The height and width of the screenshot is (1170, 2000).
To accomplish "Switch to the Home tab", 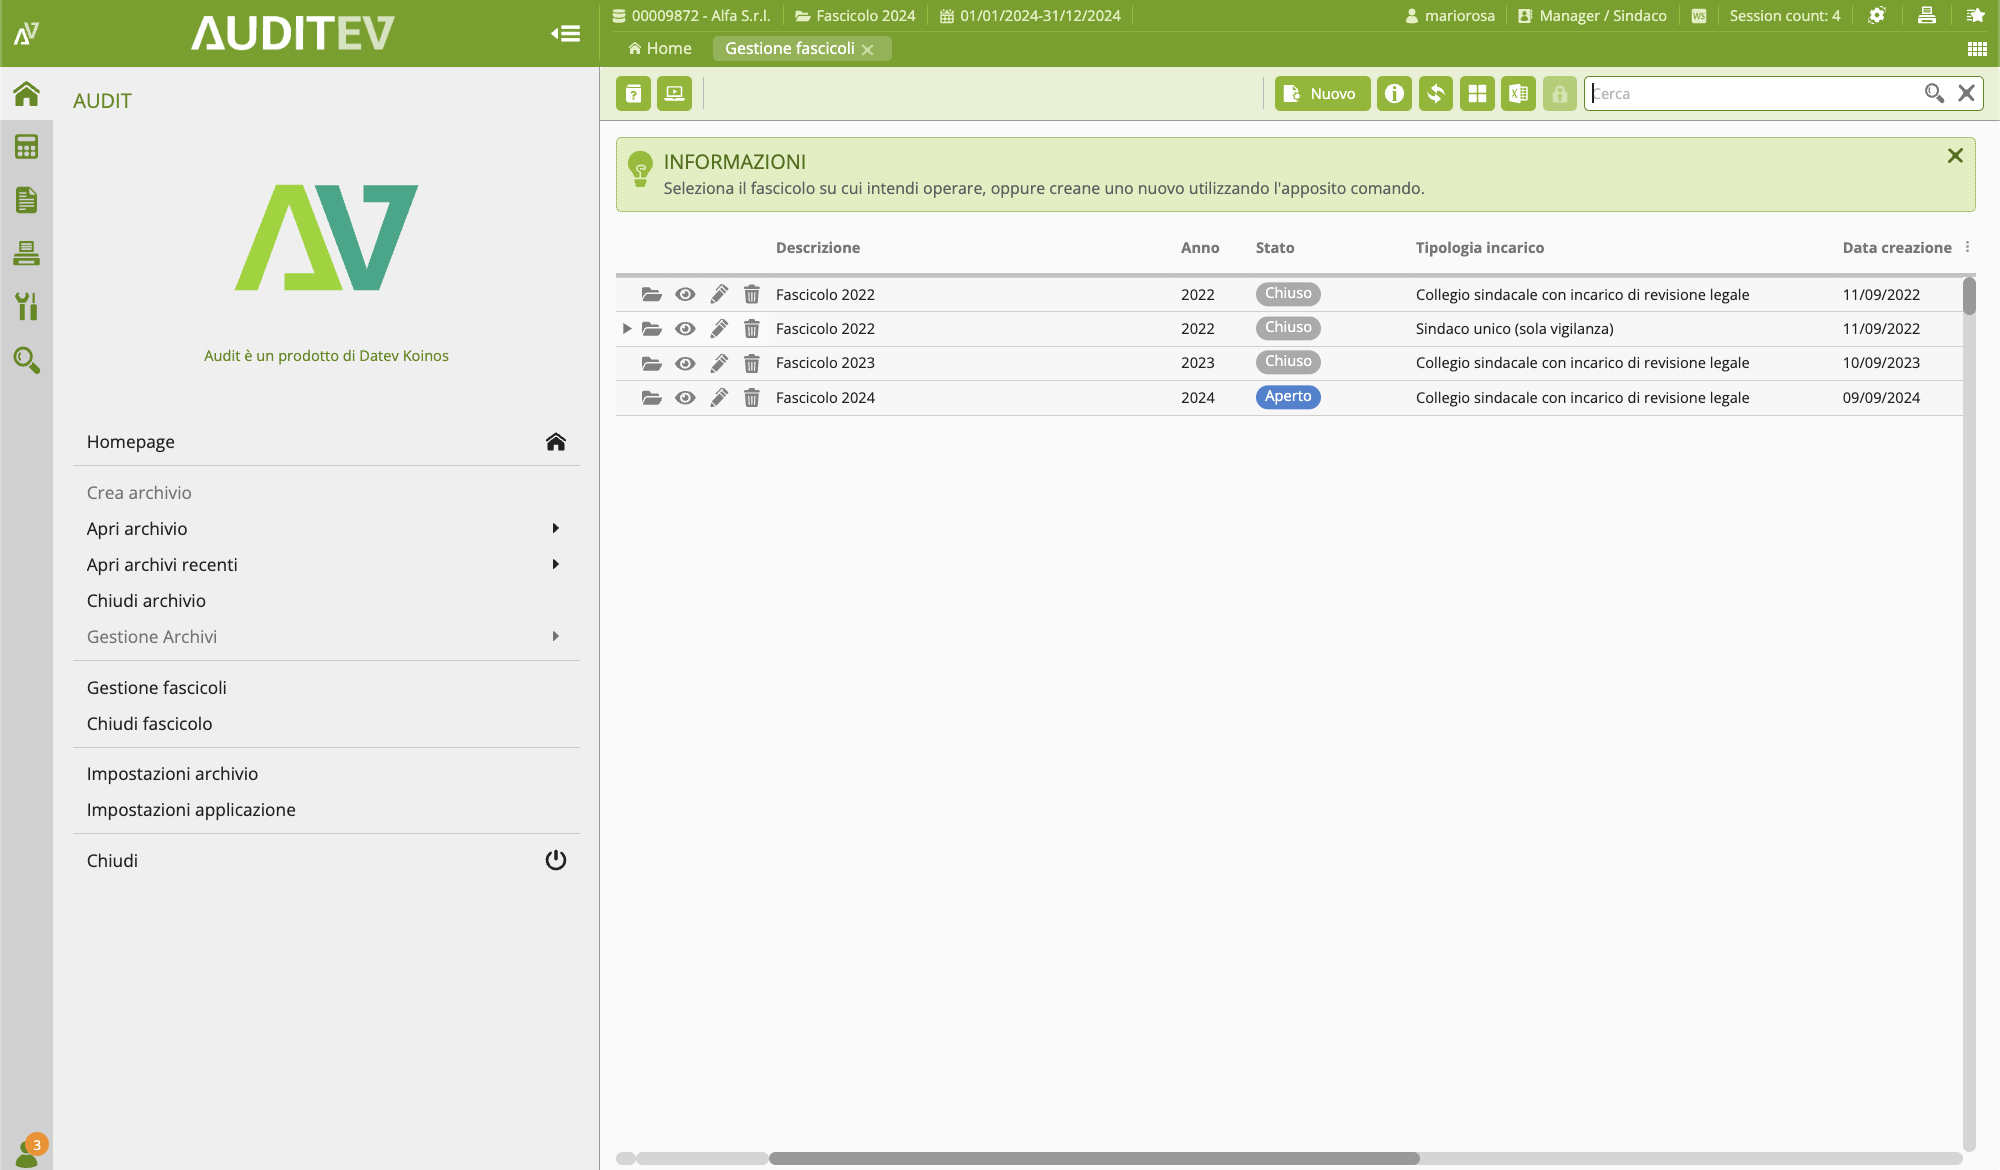I will pyautogui.click(x=660, y=48).
